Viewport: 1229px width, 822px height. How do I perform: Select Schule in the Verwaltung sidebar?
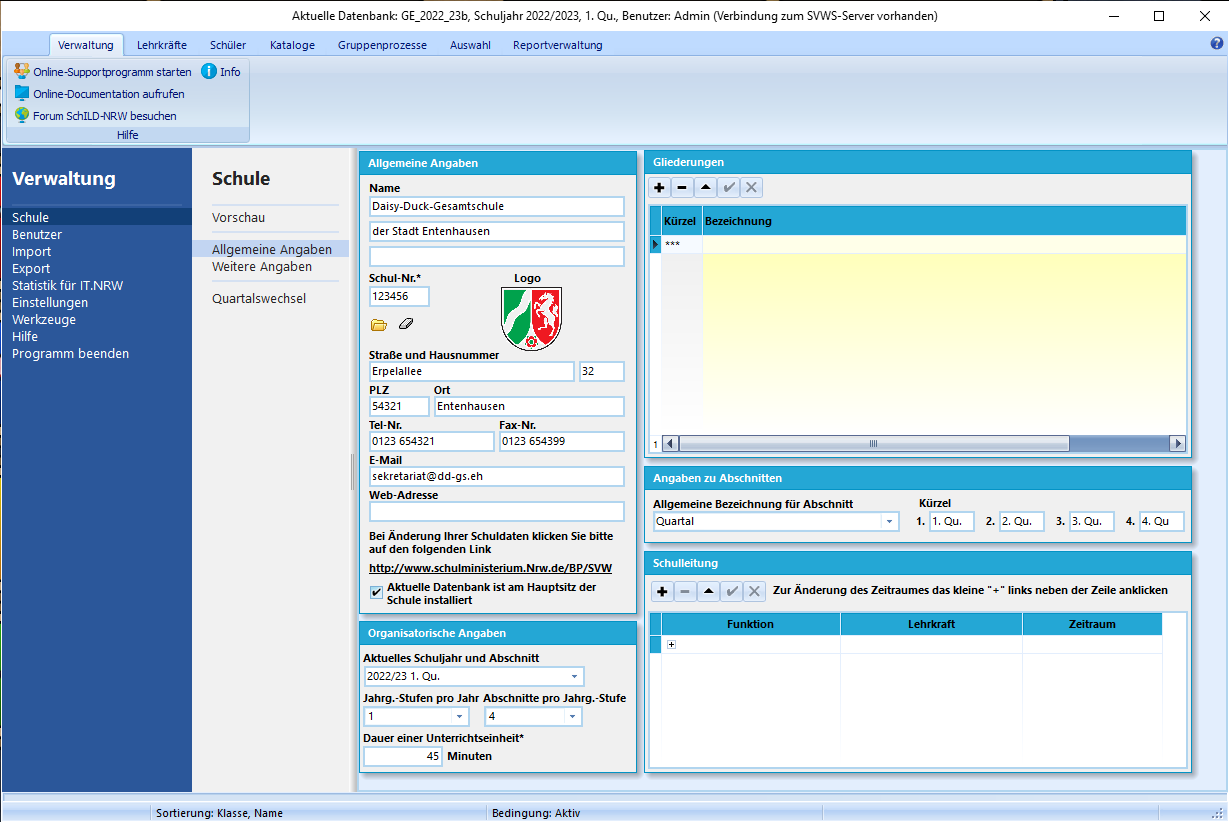[x=97, y=217]
